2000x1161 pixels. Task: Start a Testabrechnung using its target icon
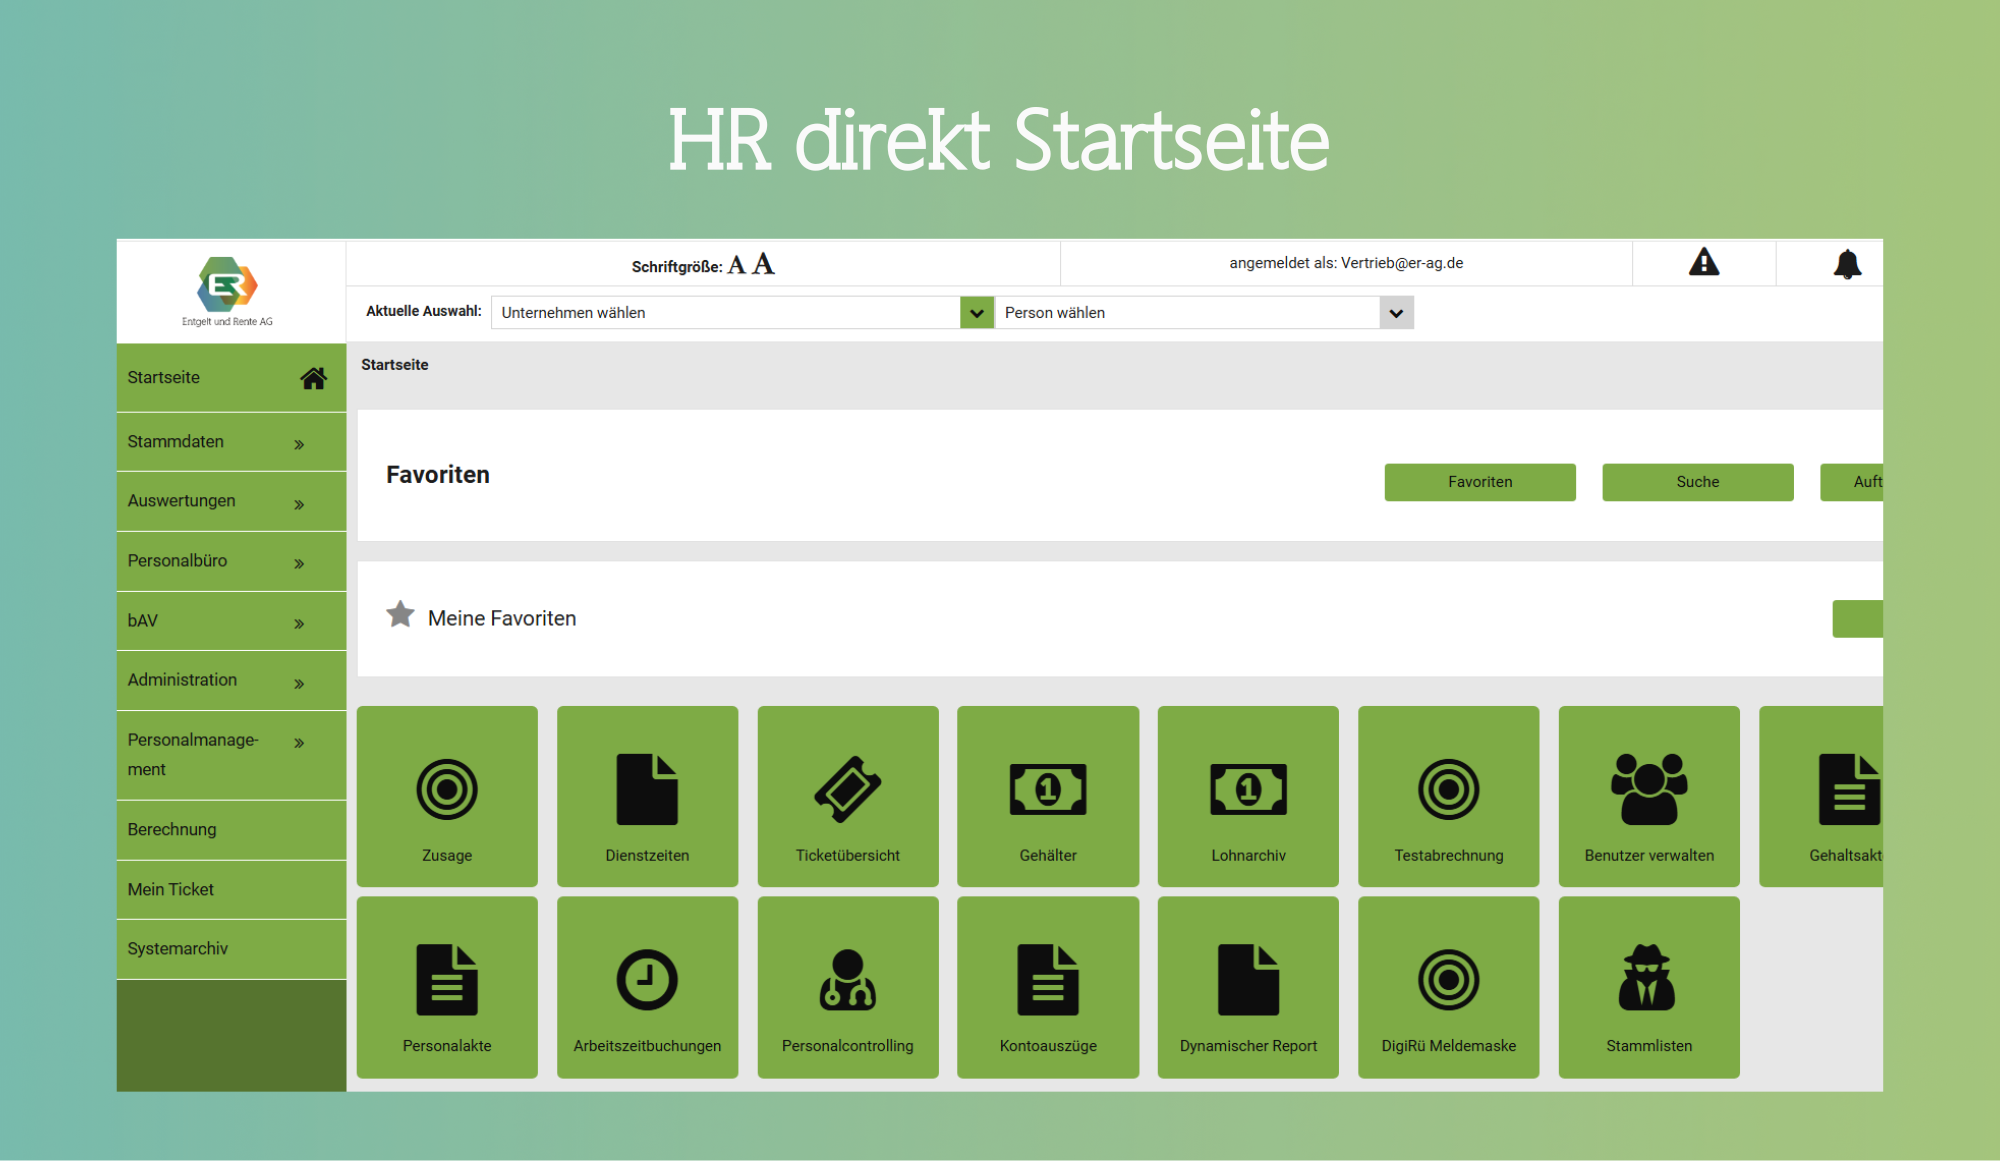click(1448, 788)
